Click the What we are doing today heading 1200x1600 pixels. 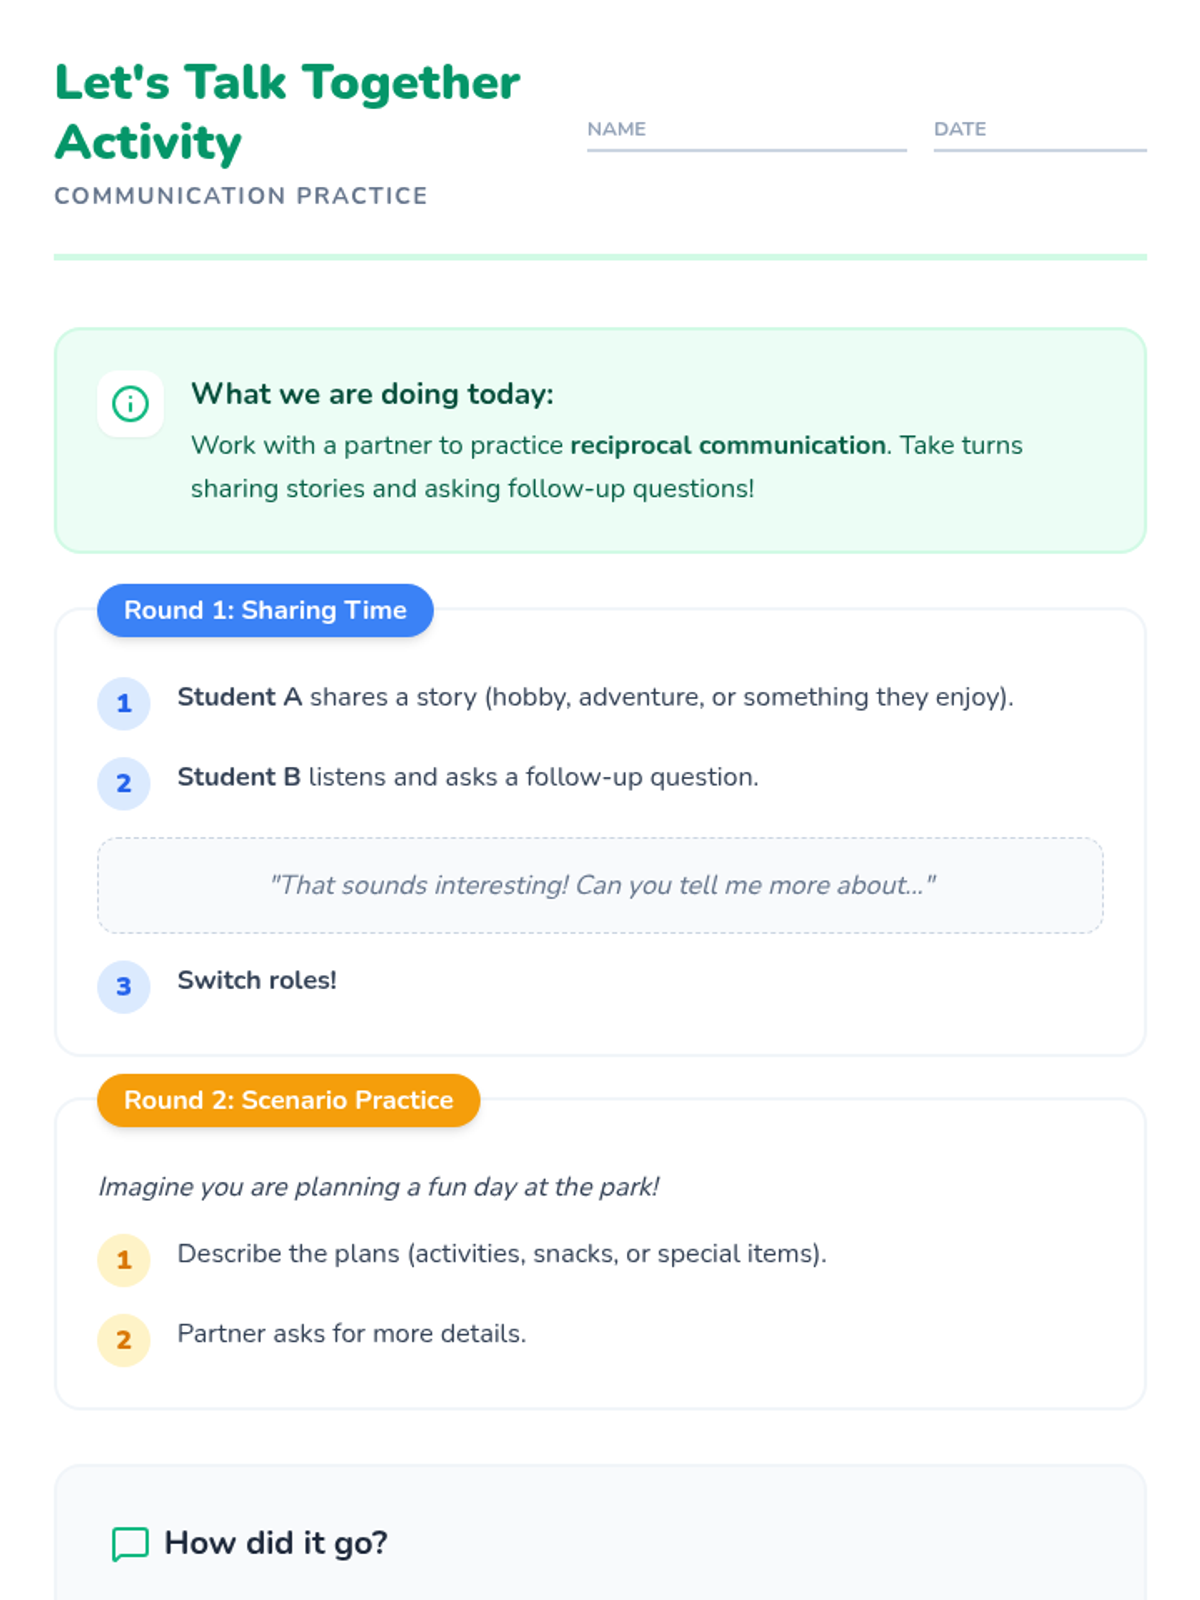tap(372, 394)
